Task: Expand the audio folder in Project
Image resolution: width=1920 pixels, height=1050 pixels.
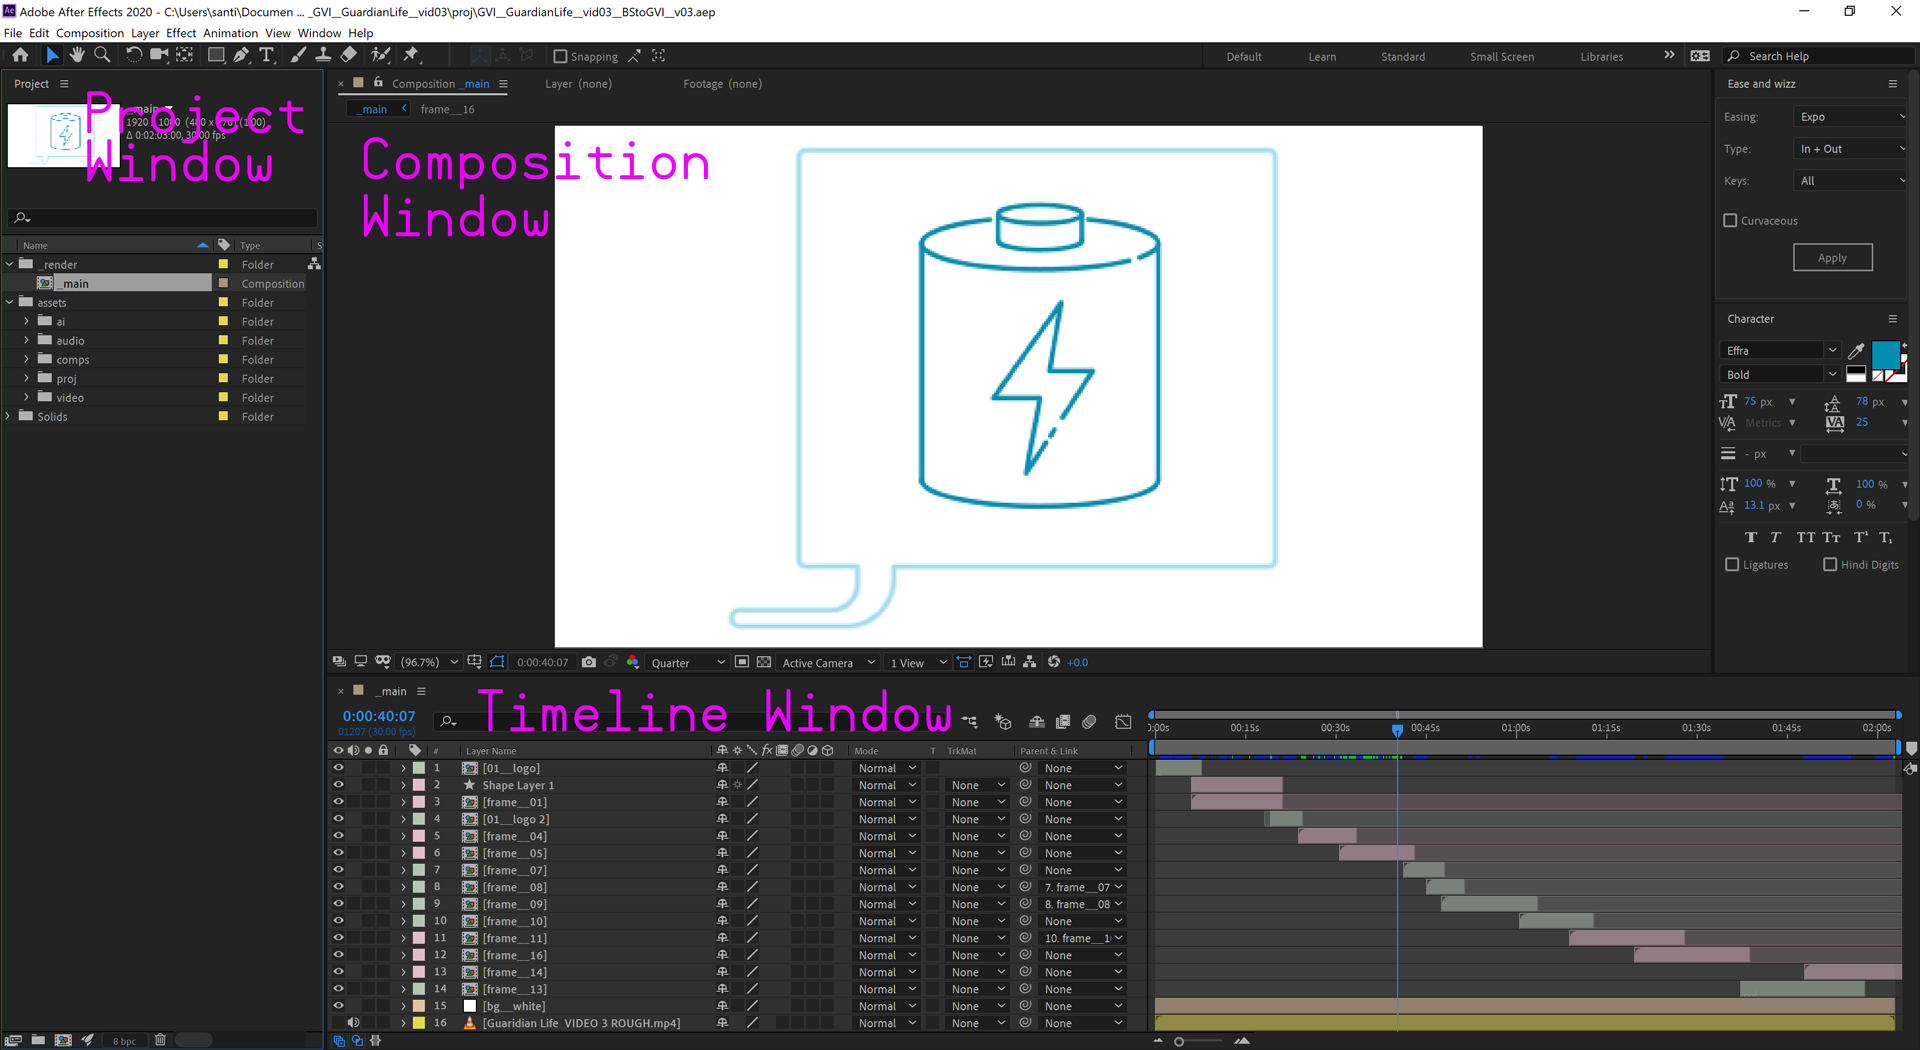Action: click(x=26, y=340)
